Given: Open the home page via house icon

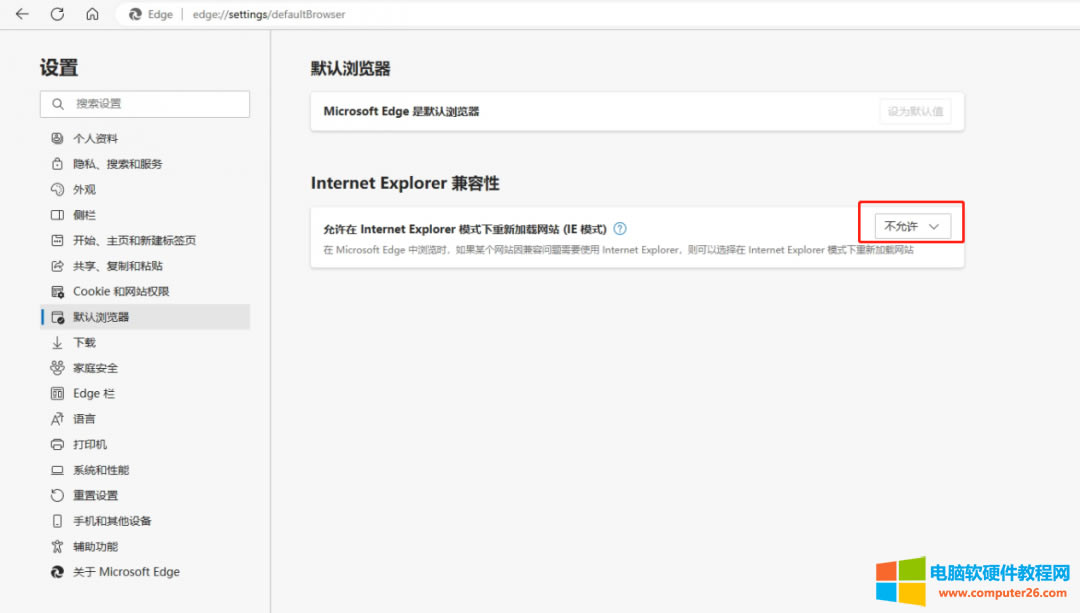Looking at the screenshot, I should click(x=92, y=14).
